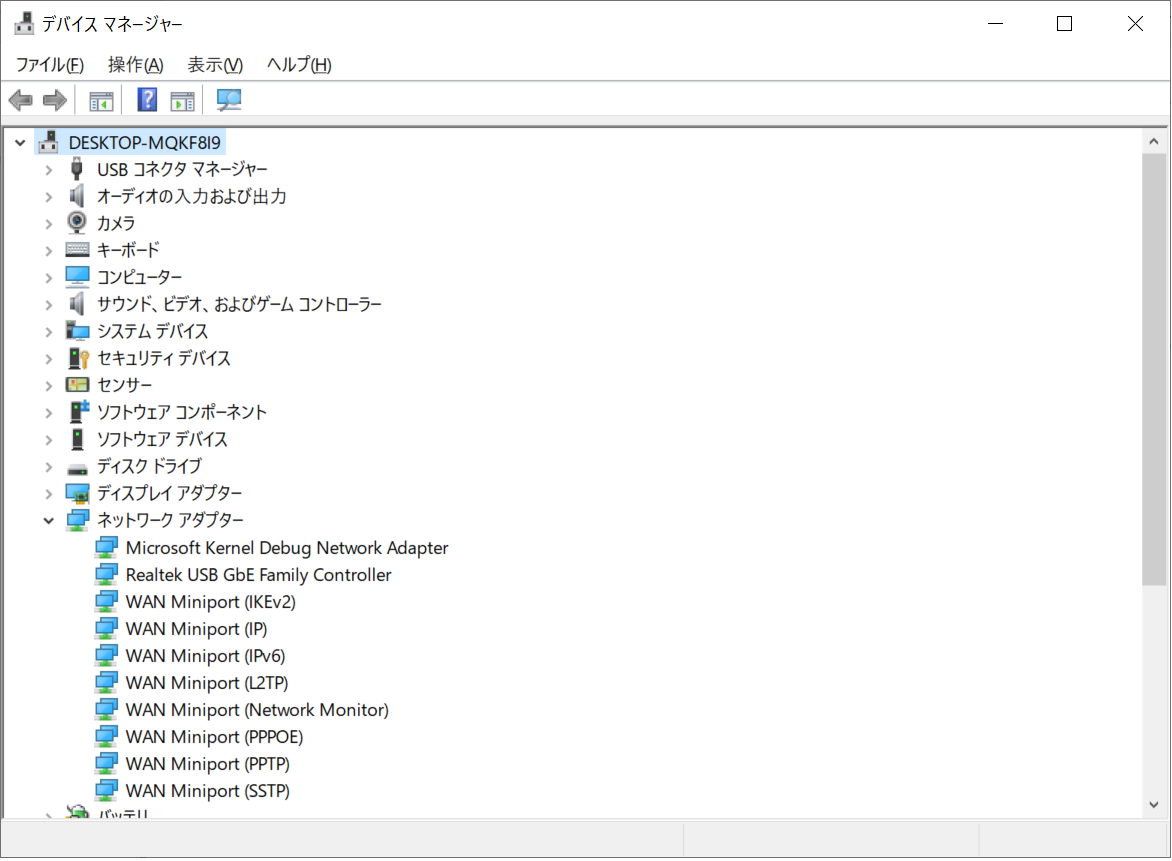Expand the センサー category
Screen dimensions: 1172x861
tap(49, 386)
